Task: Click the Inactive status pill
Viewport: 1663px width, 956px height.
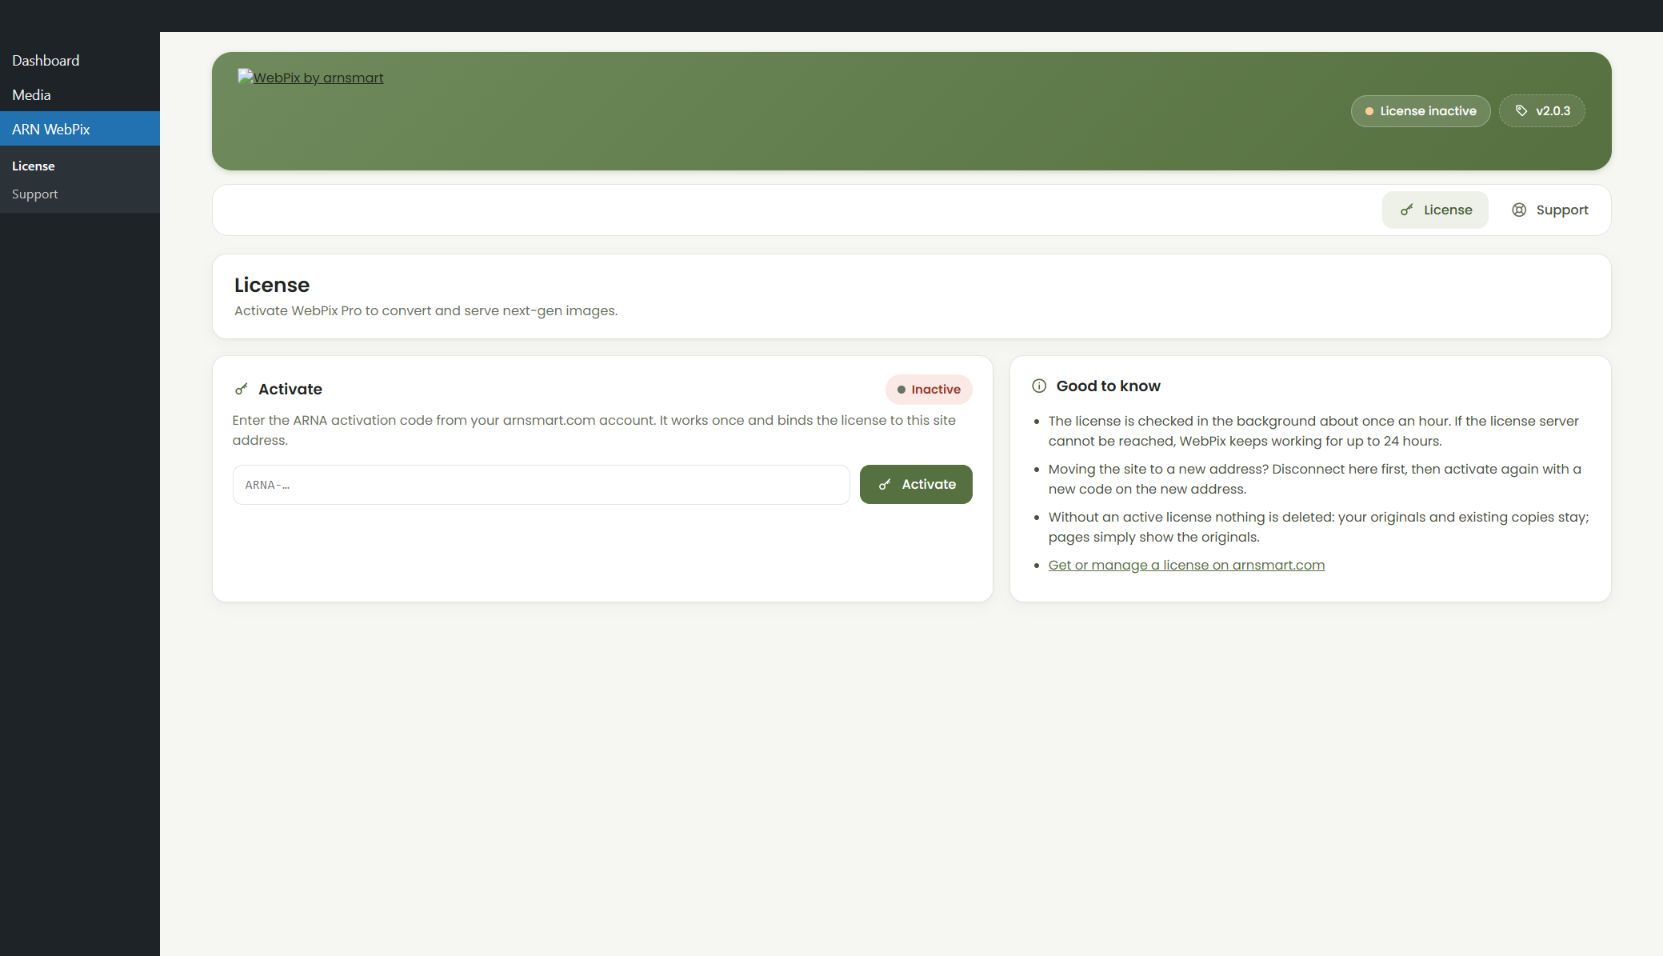Action: point(929,389)
